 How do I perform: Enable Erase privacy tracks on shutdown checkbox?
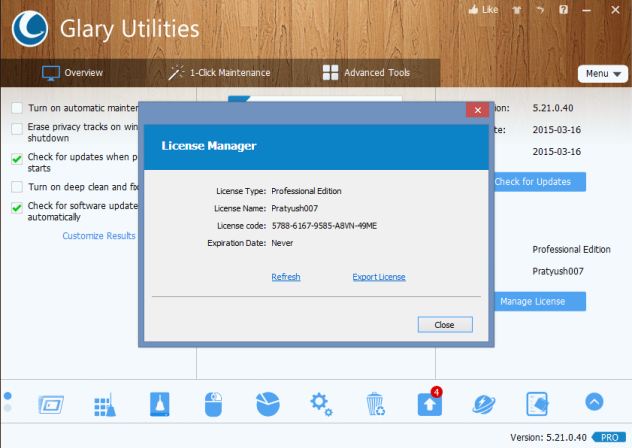[17, 129]
